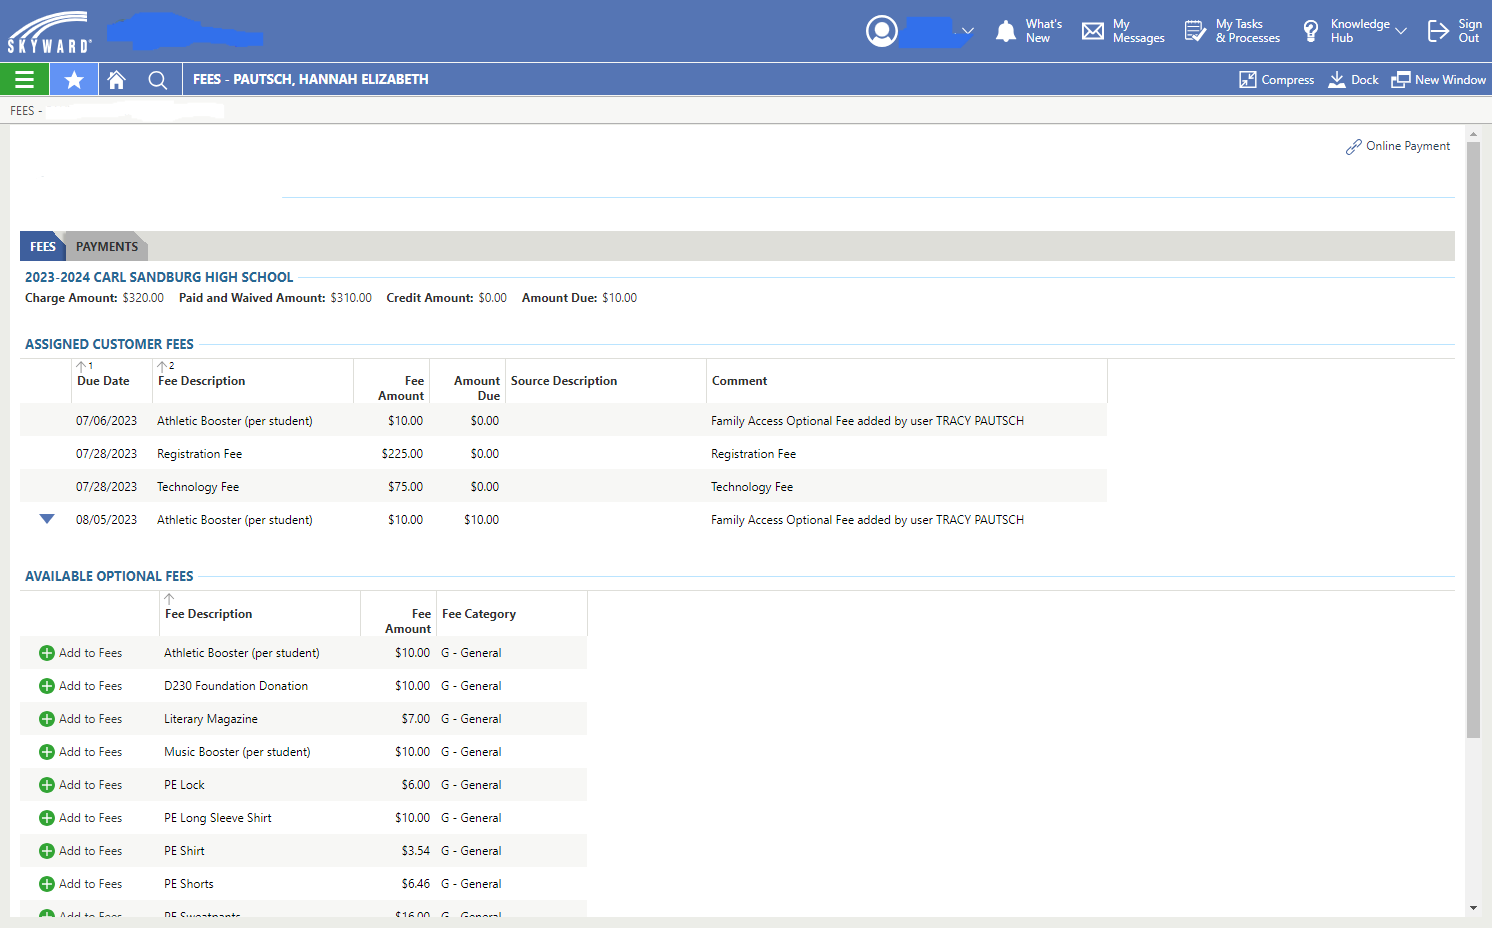Add Athletic Booster to fees
1492x928 pixels.
(80, 653)
